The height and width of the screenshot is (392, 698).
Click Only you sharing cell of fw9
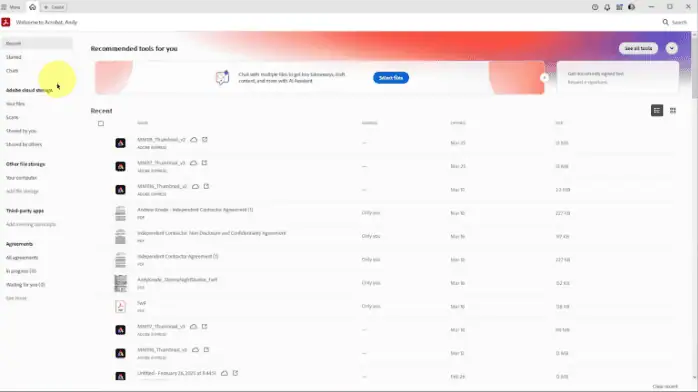(371, 307)
